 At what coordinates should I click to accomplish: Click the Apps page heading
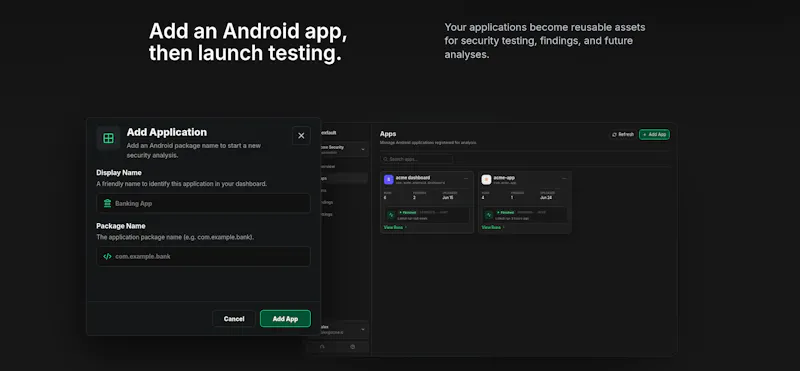(388, 134)
